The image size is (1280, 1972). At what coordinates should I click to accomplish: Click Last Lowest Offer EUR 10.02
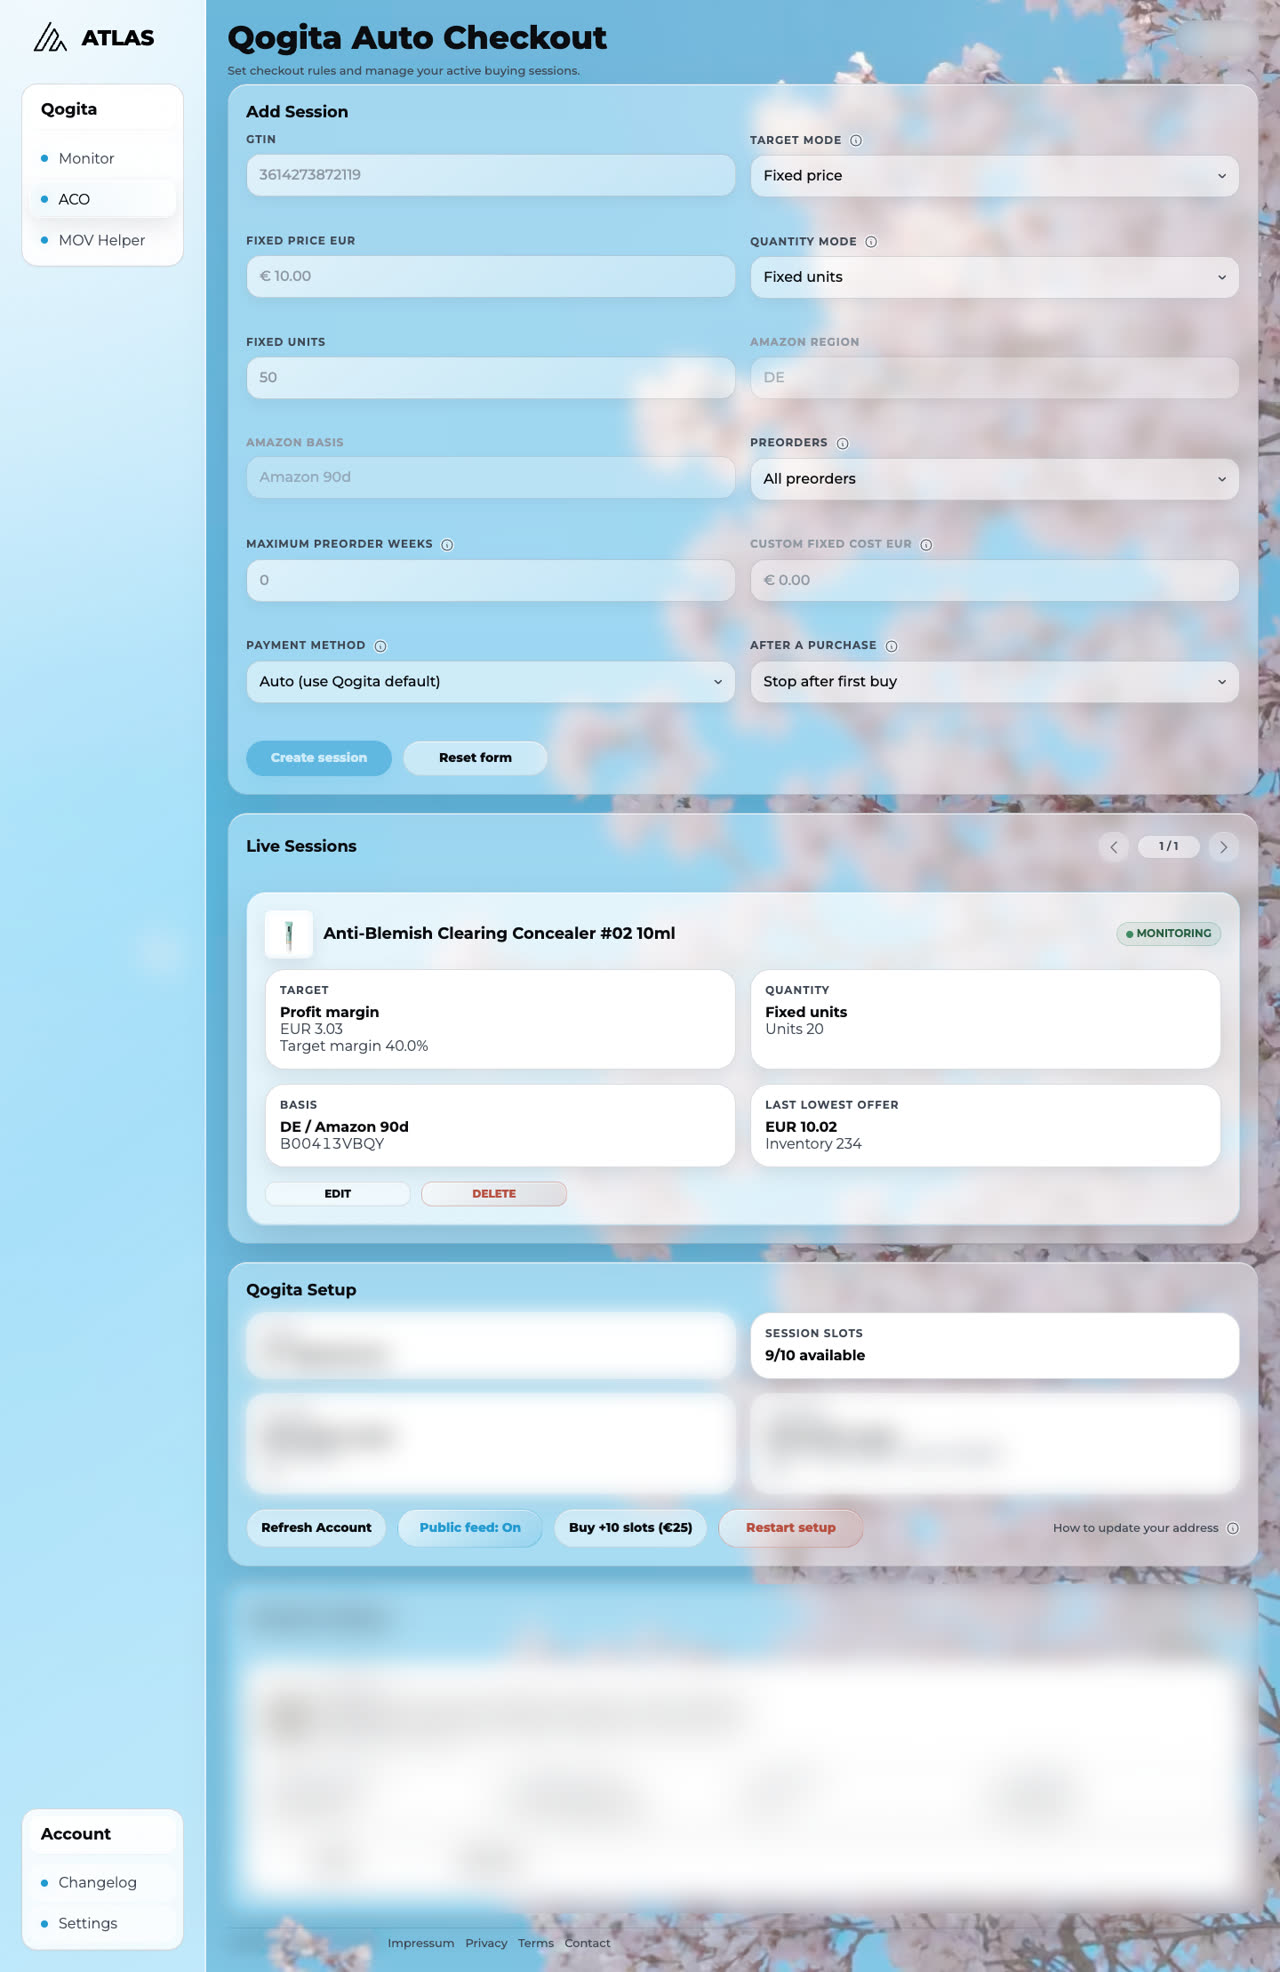(801, 1127)
